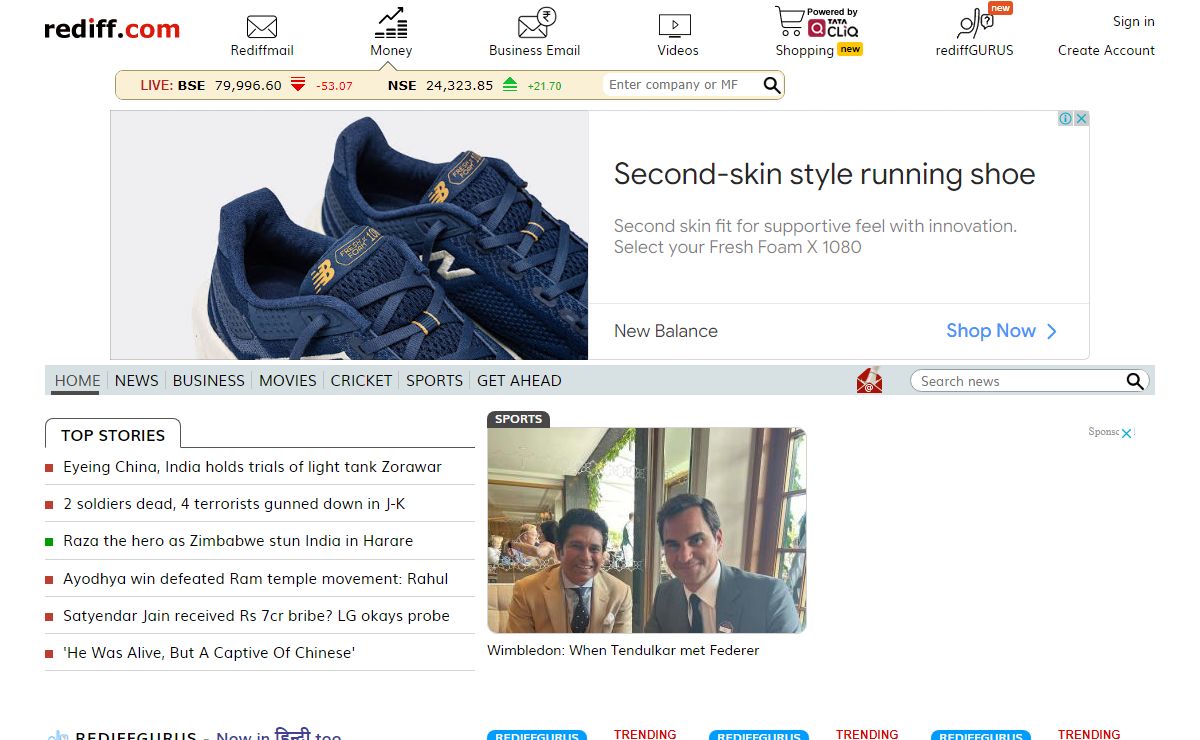Click the New Balance advertiser name
Viewport: 1200px width, 740px height.
(x=665, y=331)
